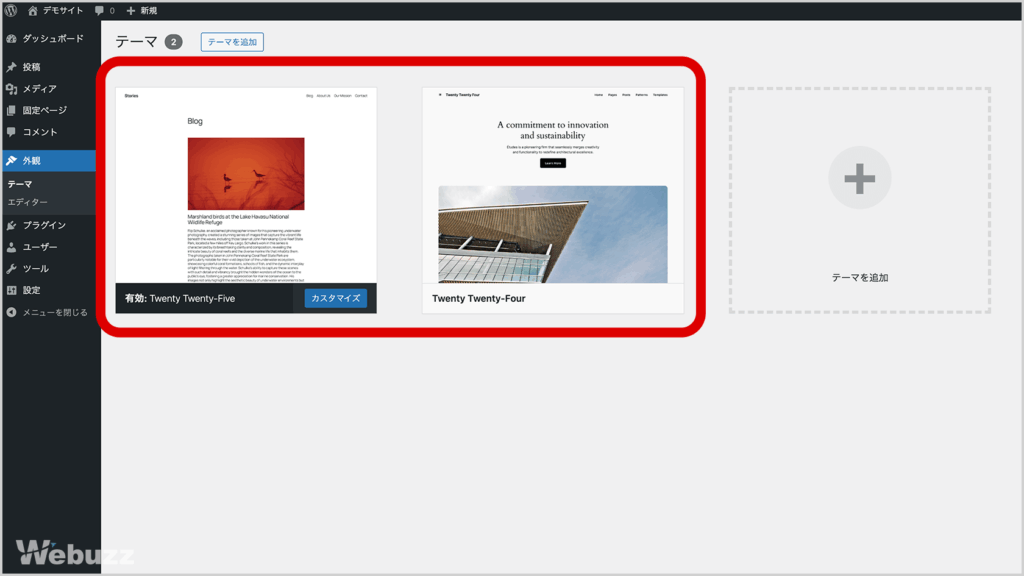Click the 外観 paintbrush icon
The image size is (1024, 576).
[x=12, y=161]
